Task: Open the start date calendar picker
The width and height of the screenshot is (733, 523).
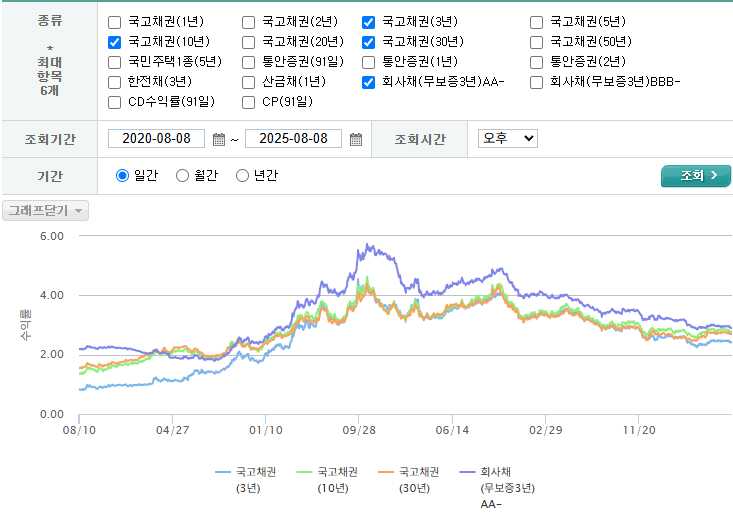Action: click(x=219, y=139)
